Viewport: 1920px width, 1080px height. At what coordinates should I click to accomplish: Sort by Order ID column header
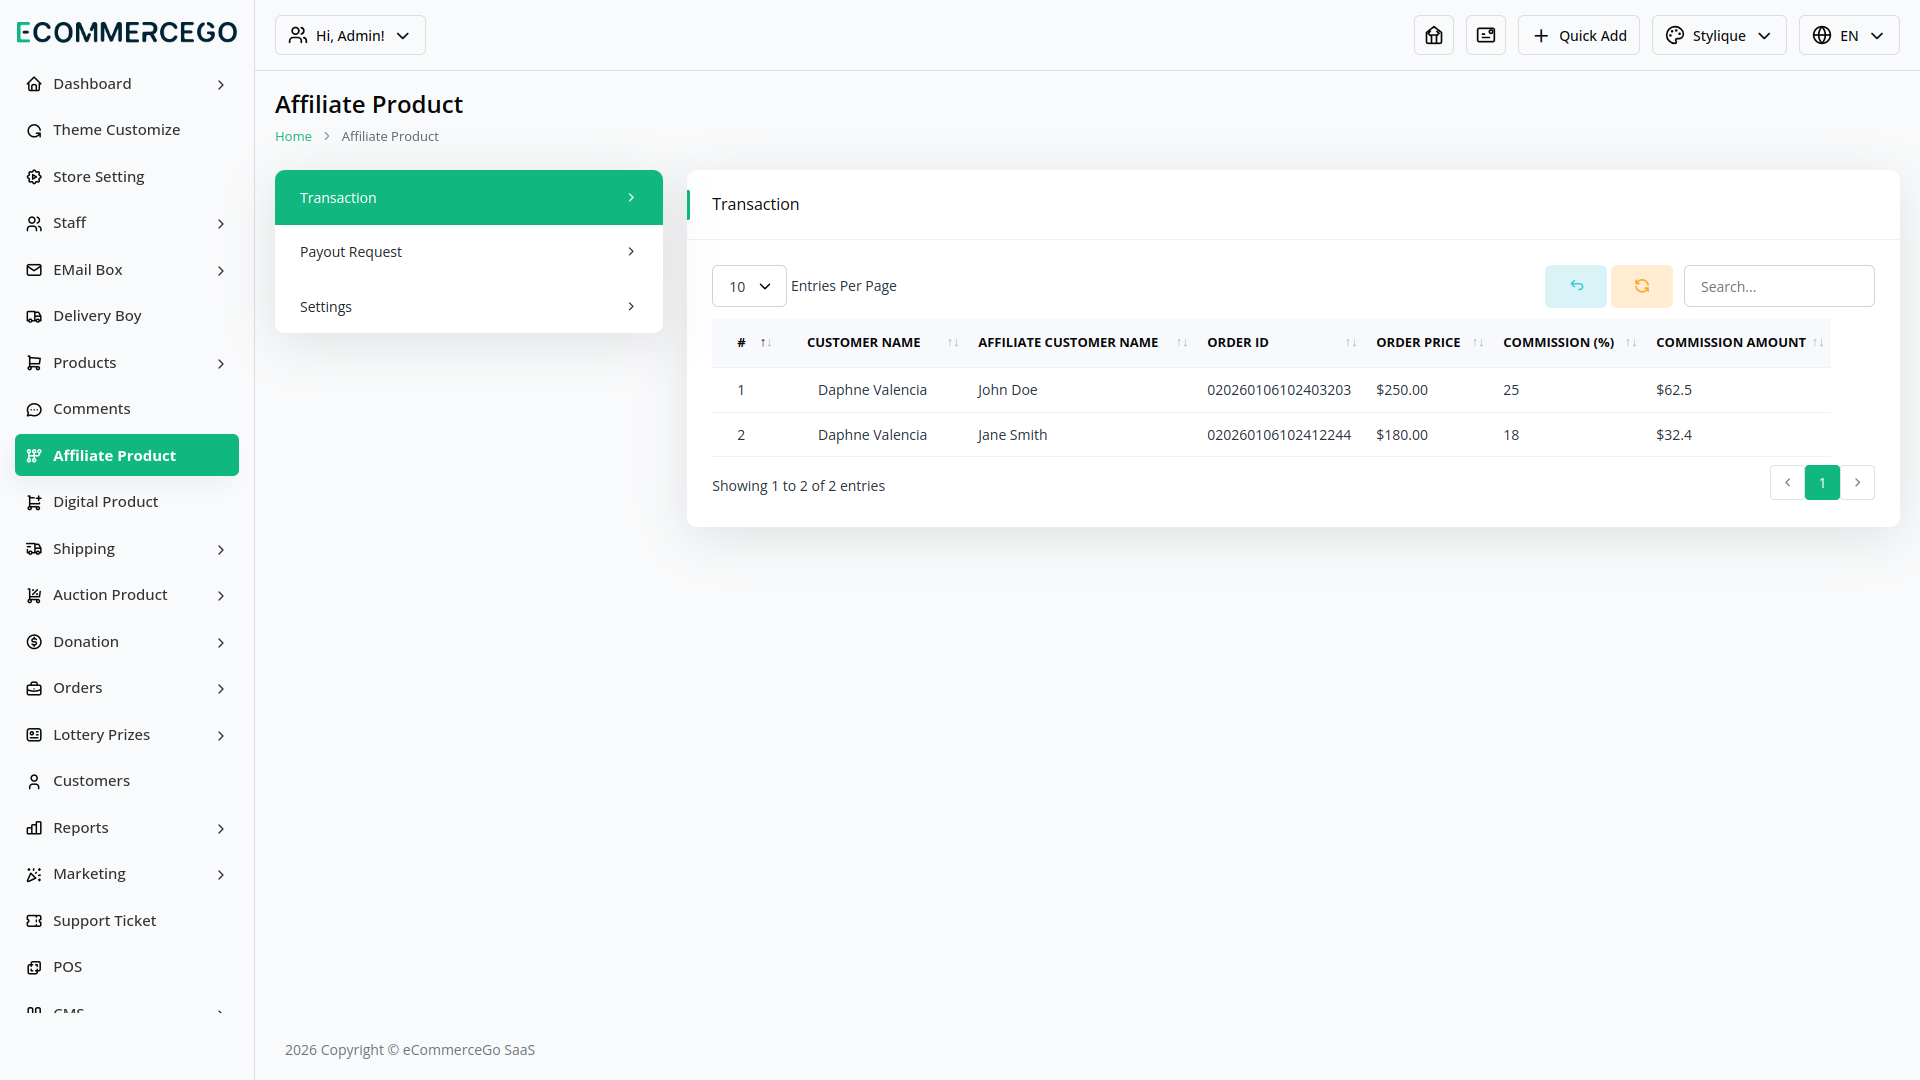[x=1281, y=343]
